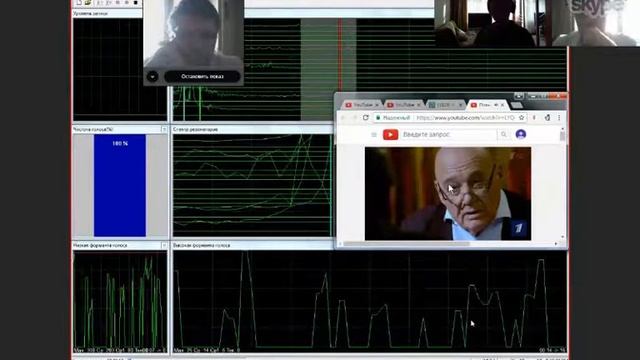Click the Skype self-view video thumbnail
Image resolution: width=640 pixels, height=360 pixels.
[193, 34]
